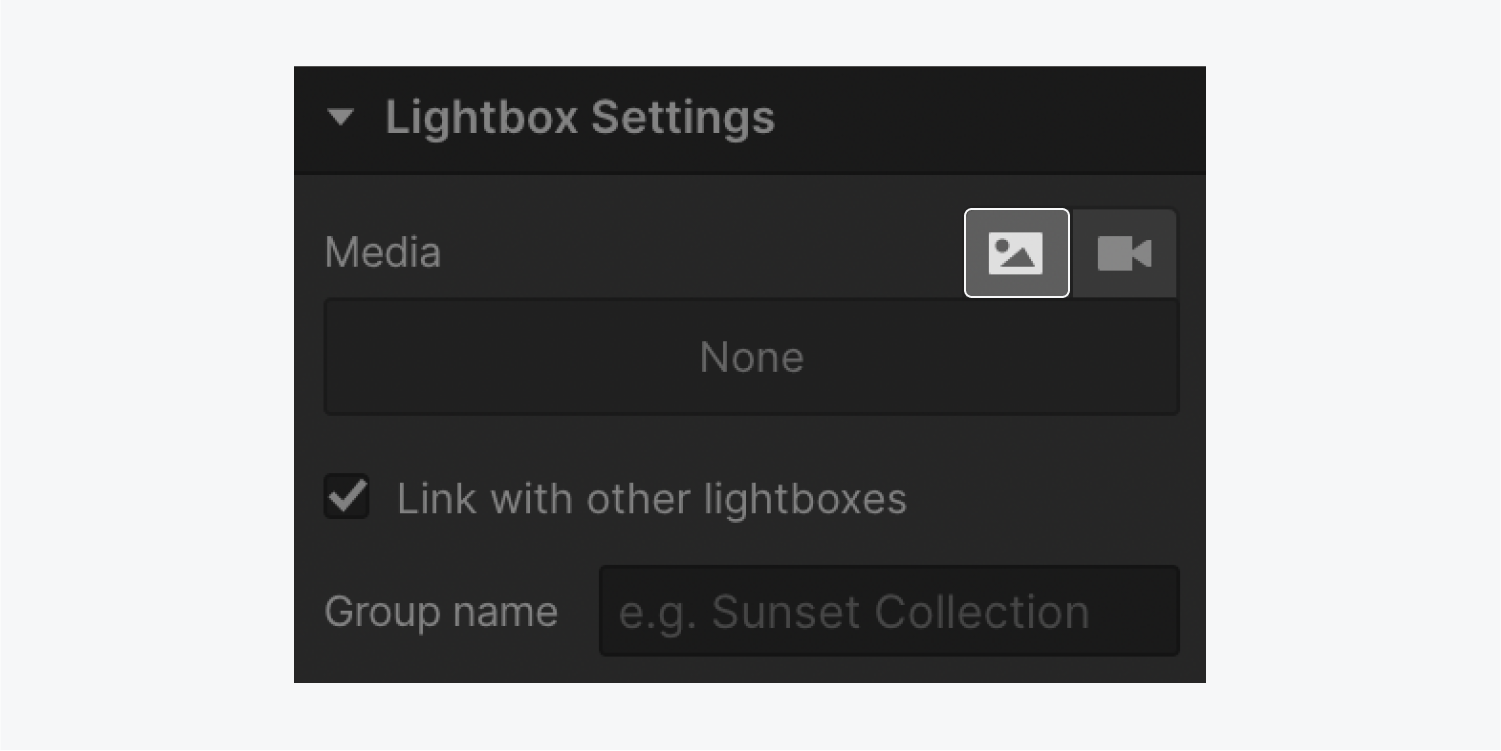Click the word None in media area
This screenshot has height=751, width=1501.
[752, 357]
